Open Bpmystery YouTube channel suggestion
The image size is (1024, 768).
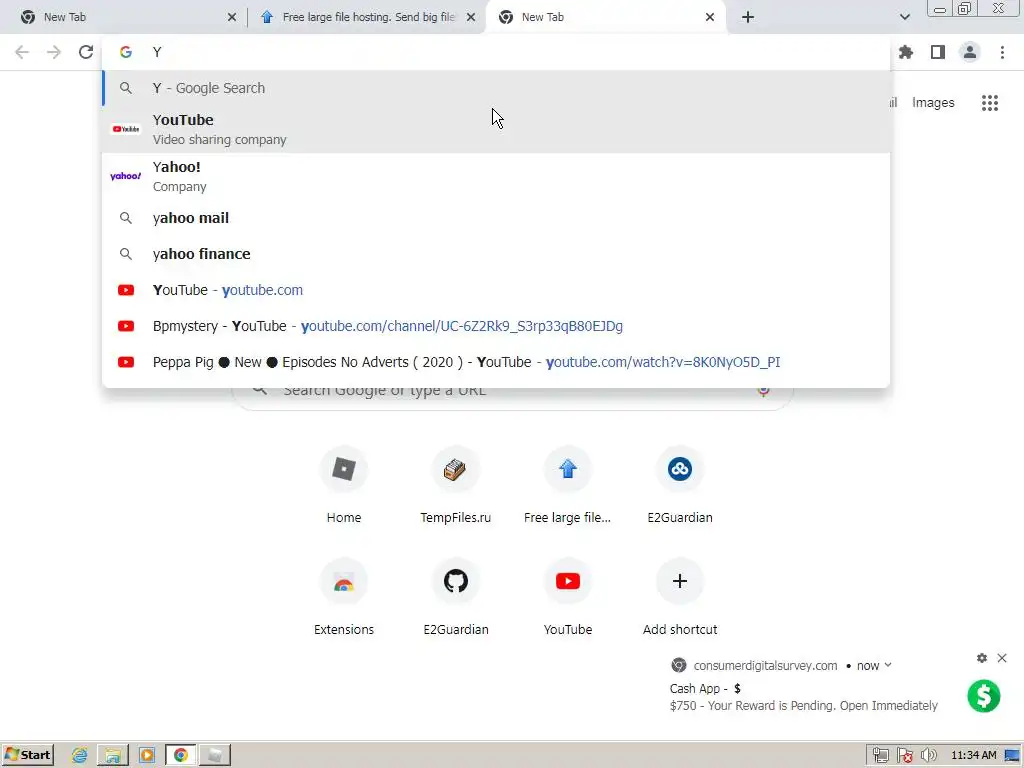pos(496,326)
